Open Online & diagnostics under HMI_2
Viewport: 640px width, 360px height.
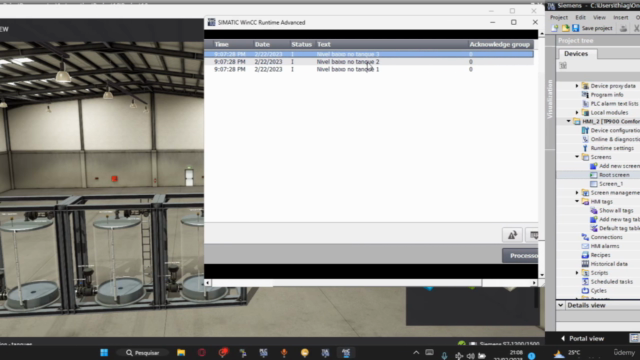(615, 139)
